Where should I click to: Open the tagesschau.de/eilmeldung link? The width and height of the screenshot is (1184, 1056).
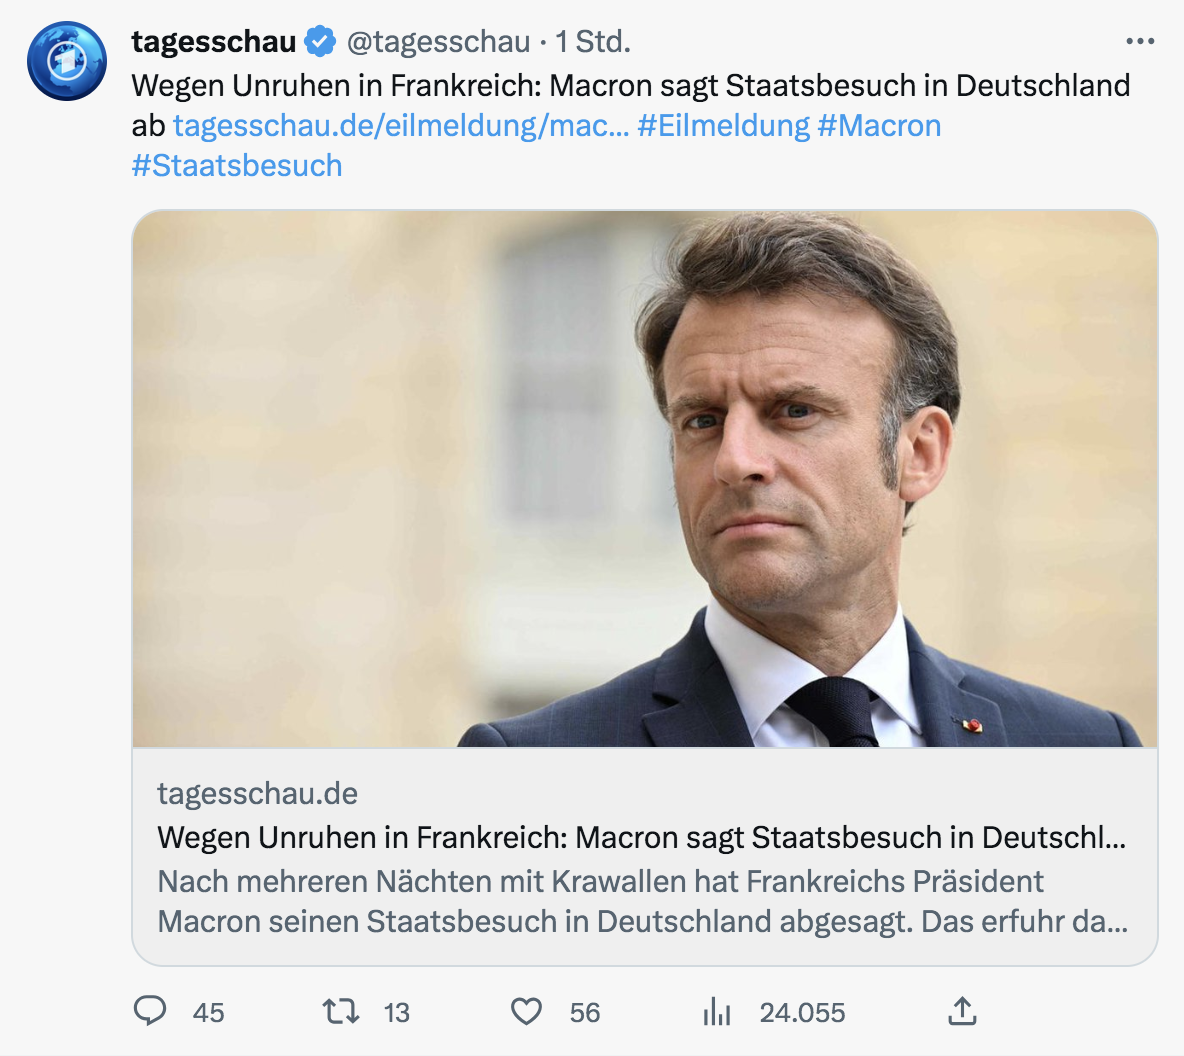[x=401, y=126]
